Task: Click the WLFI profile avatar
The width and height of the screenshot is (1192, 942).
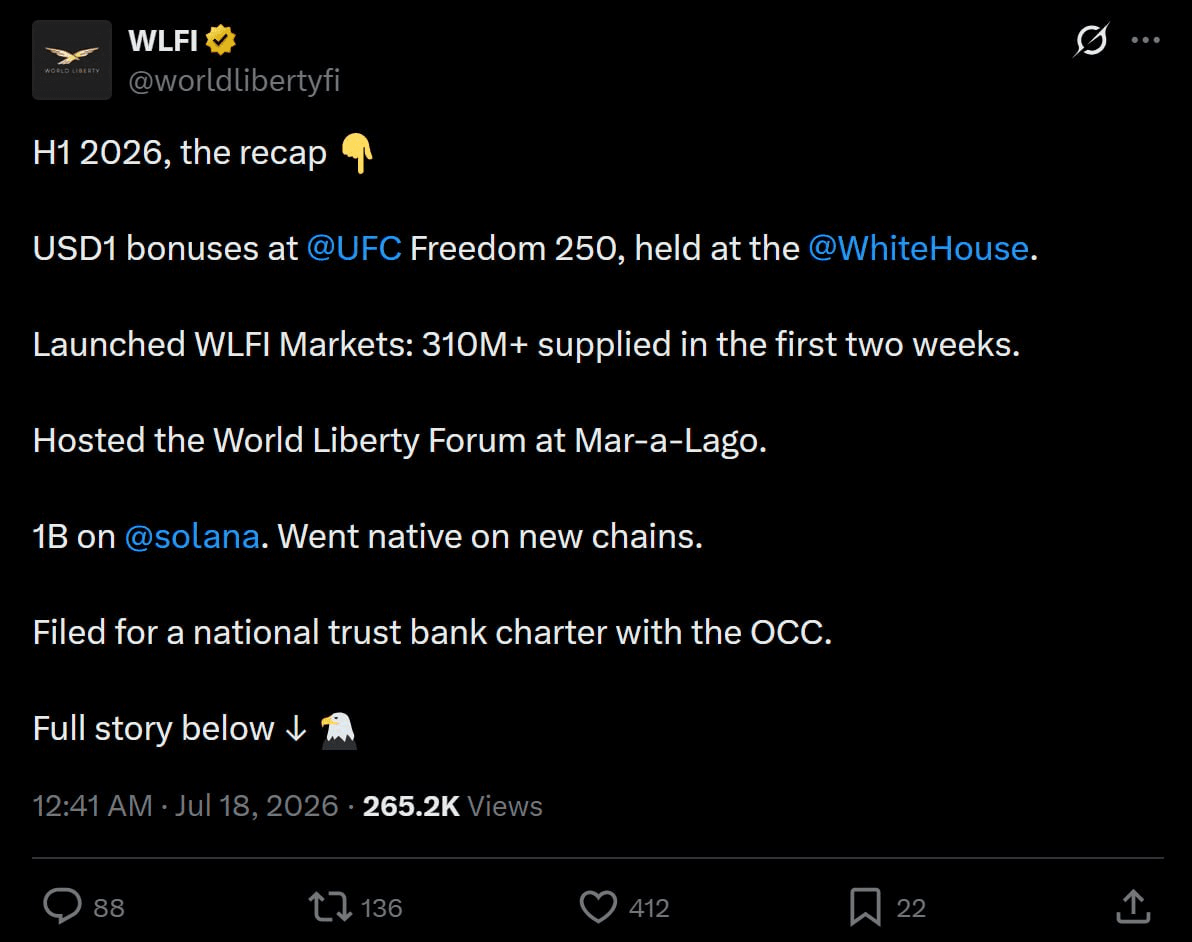Action: (72, 60)
